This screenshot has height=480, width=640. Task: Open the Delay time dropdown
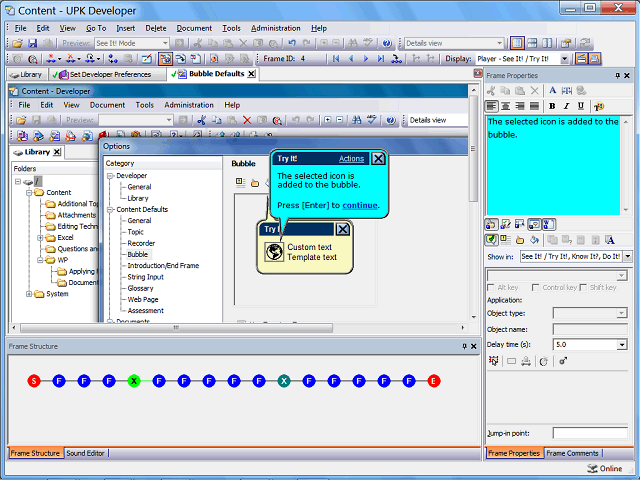tap(621, 345)
